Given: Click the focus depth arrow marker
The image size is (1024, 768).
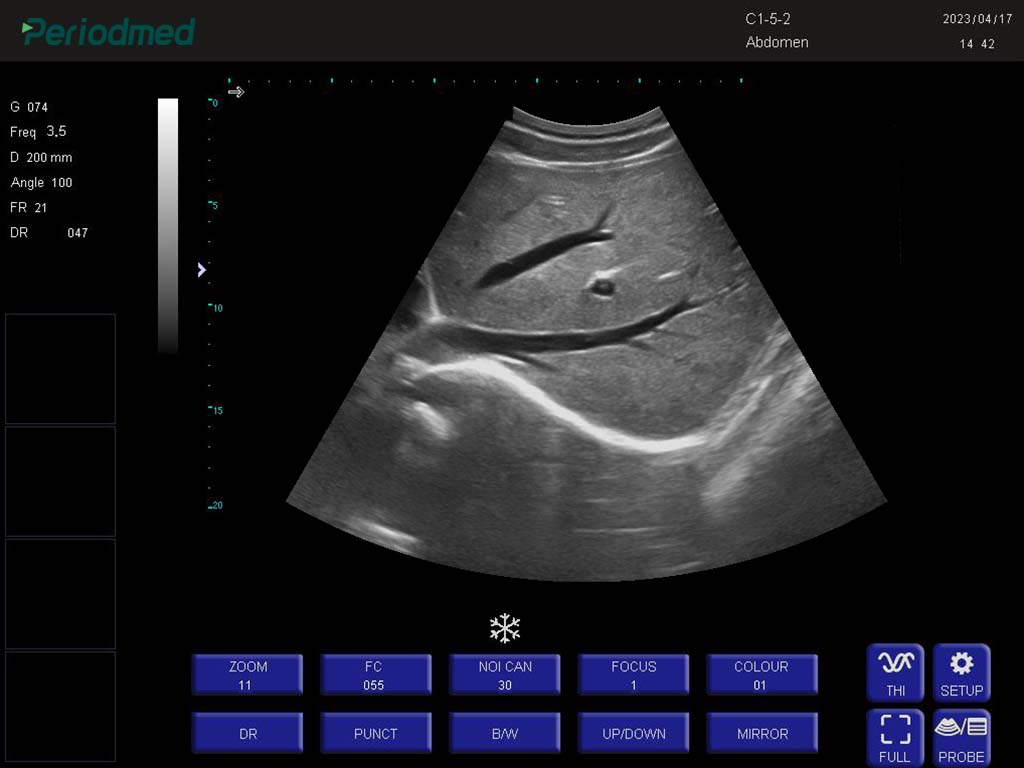Looking at the screenshot, I should pos(202,270).
